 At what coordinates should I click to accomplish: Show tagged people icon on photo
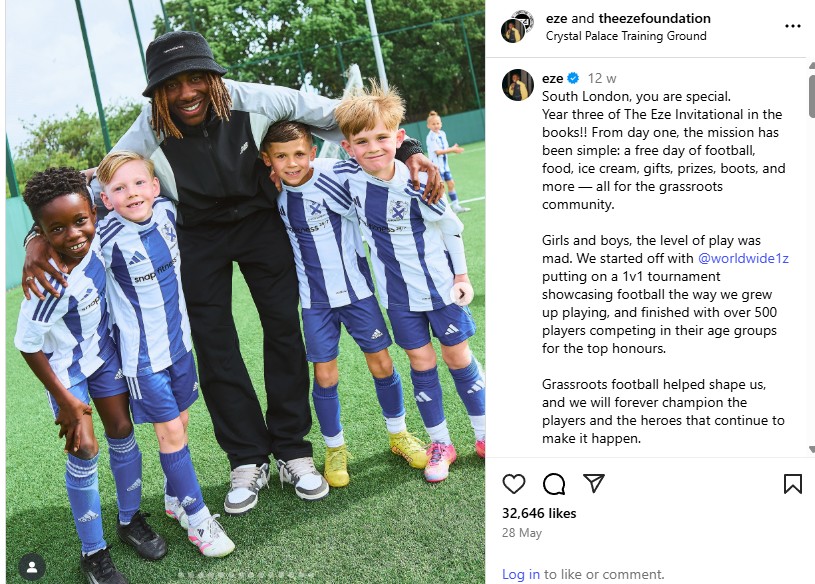(x=32, y=567)
